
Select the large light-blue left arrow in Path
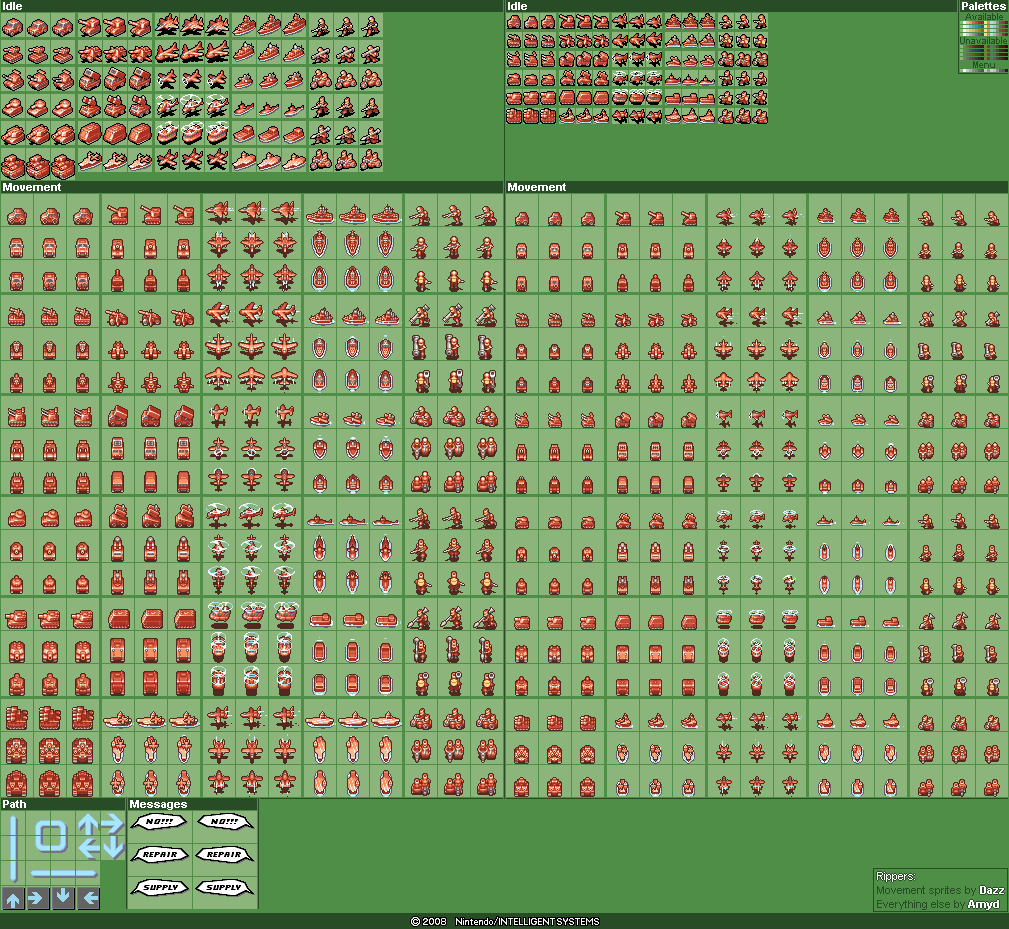(x=89, y=849)
